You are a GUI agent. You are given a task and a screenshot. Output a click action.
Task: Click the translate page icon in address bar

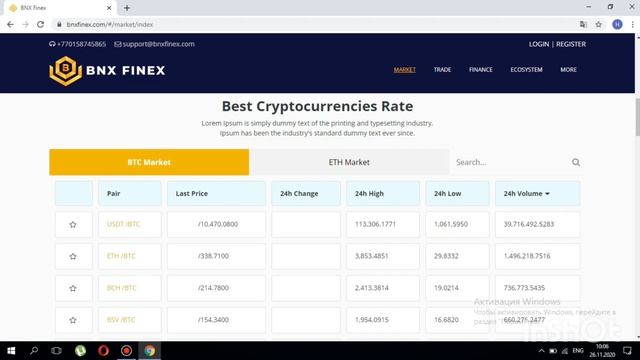(x=583, y=24)
